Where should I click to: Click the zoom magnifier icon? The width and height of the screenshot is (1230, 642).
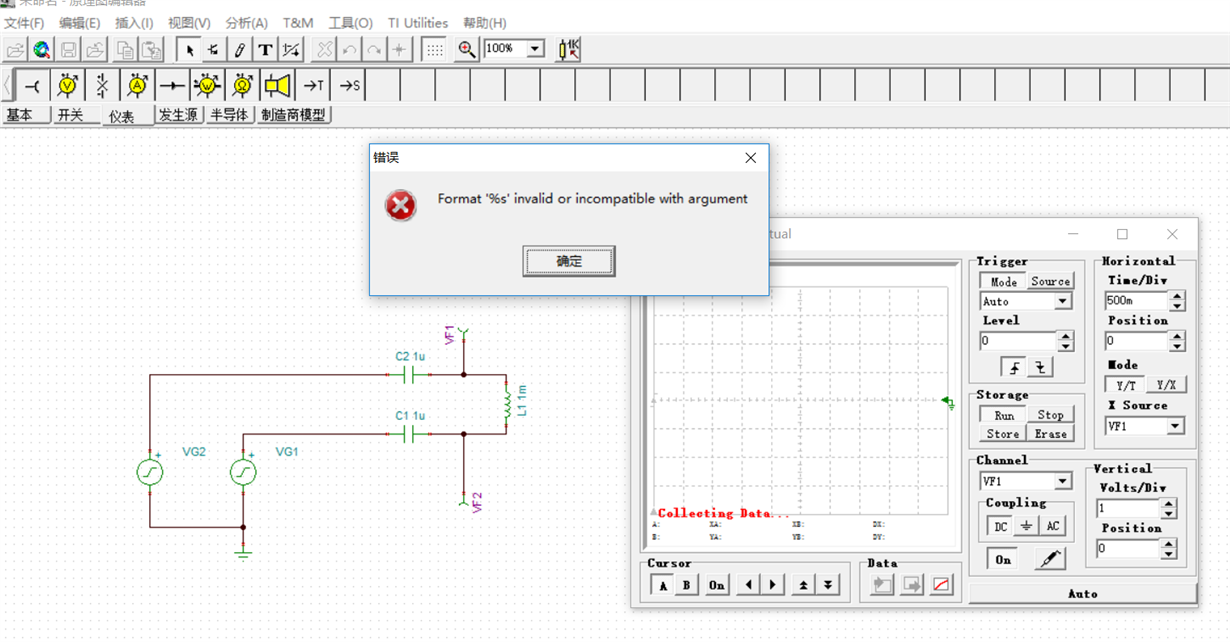pyautogui.click(x=466, y=49)
